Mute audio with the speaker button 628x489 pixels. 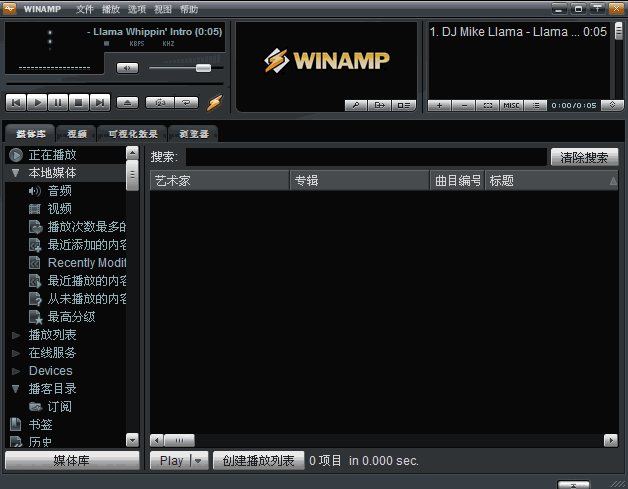(x=127, y=68)
